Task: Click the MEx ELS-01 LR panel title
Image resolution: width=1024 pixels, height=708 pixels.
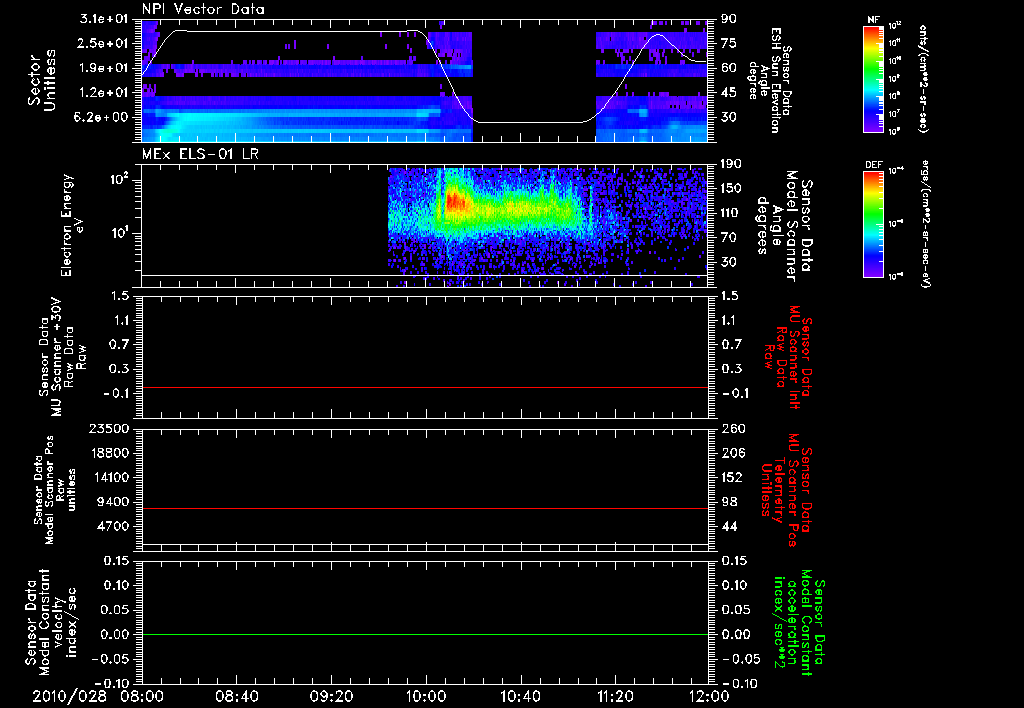Action: (202, 155)
